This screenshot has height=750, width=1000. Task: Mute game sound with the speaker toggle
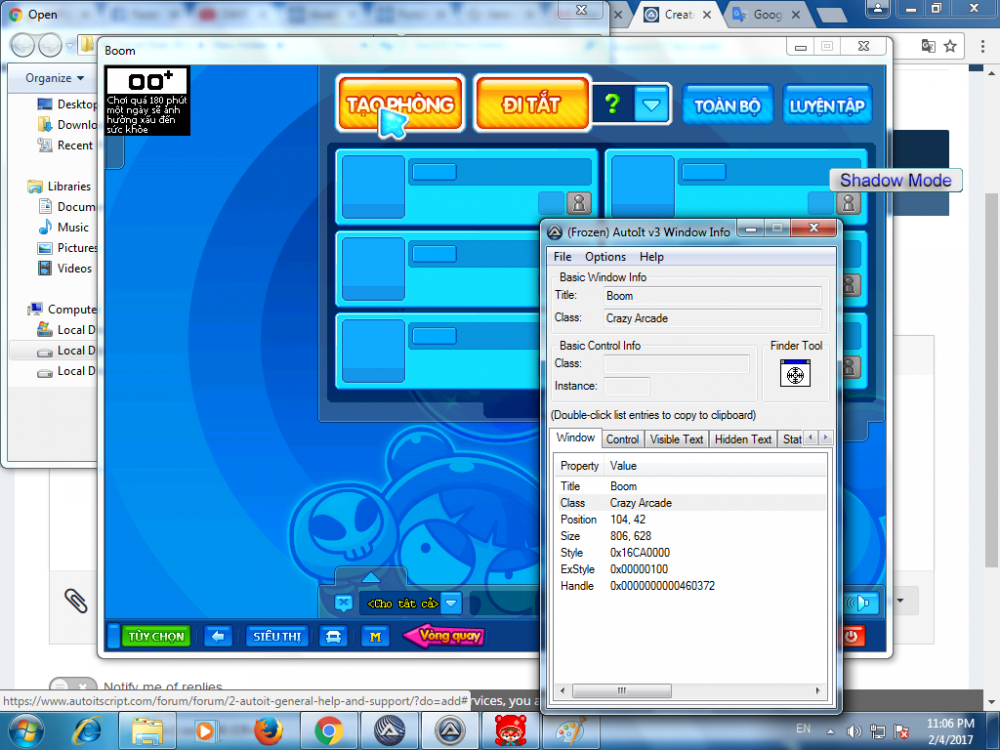(x=861, y=604)
